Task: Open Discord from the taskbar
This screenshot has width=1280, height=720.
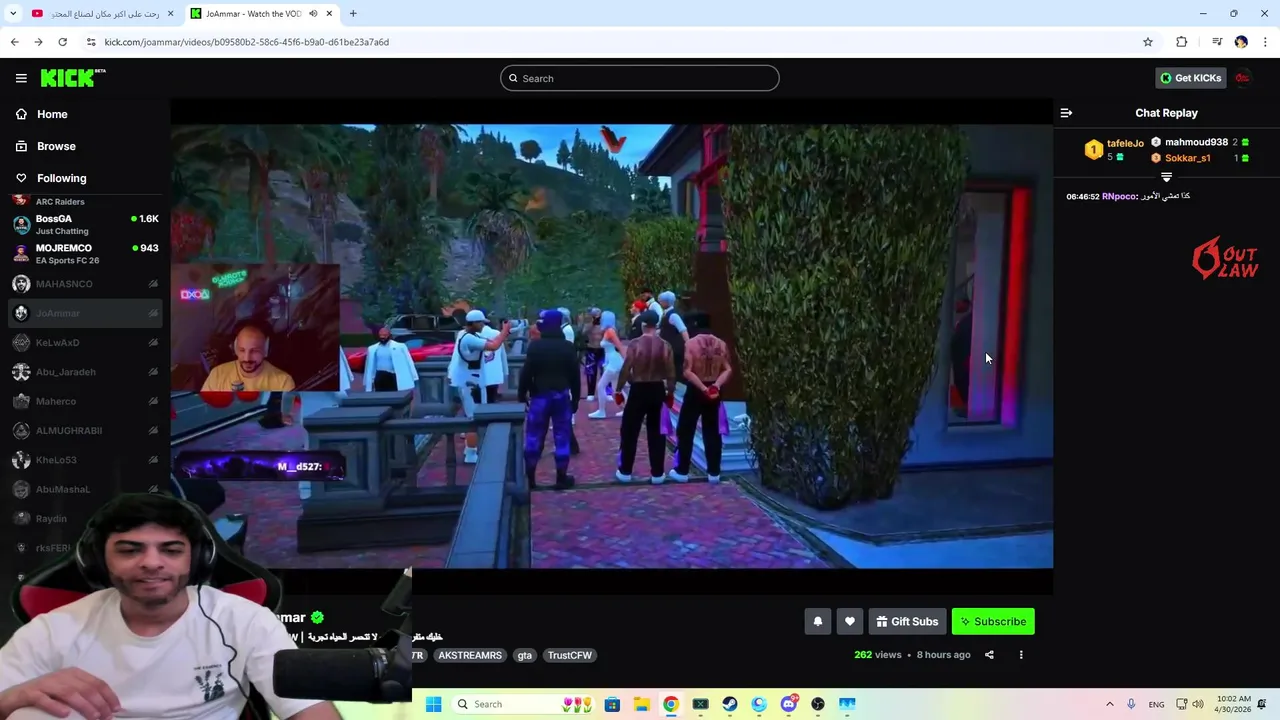Action: click(788, 704)
